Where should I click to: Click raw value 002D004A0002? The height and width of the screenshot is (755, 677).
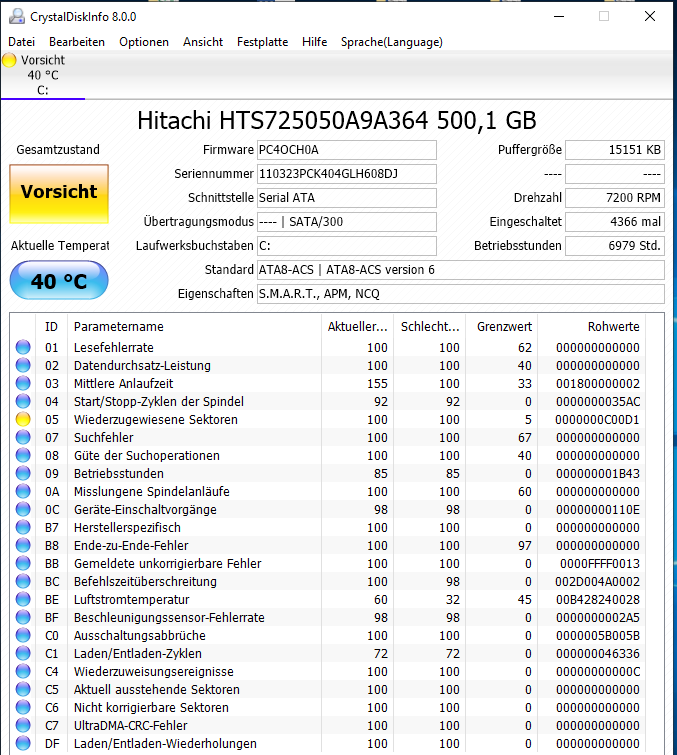coord(597,581)
